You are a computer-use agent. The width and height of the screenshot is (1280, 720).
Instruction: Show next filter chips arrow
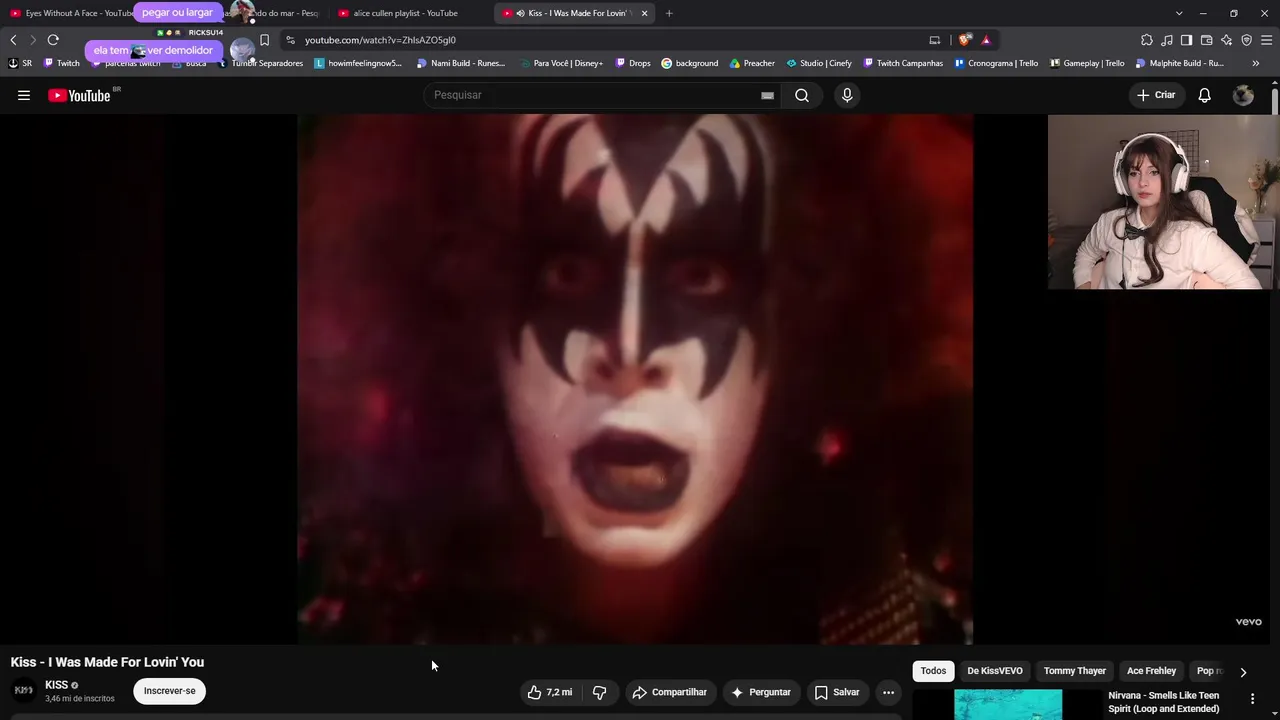[x=1243, y=672]
